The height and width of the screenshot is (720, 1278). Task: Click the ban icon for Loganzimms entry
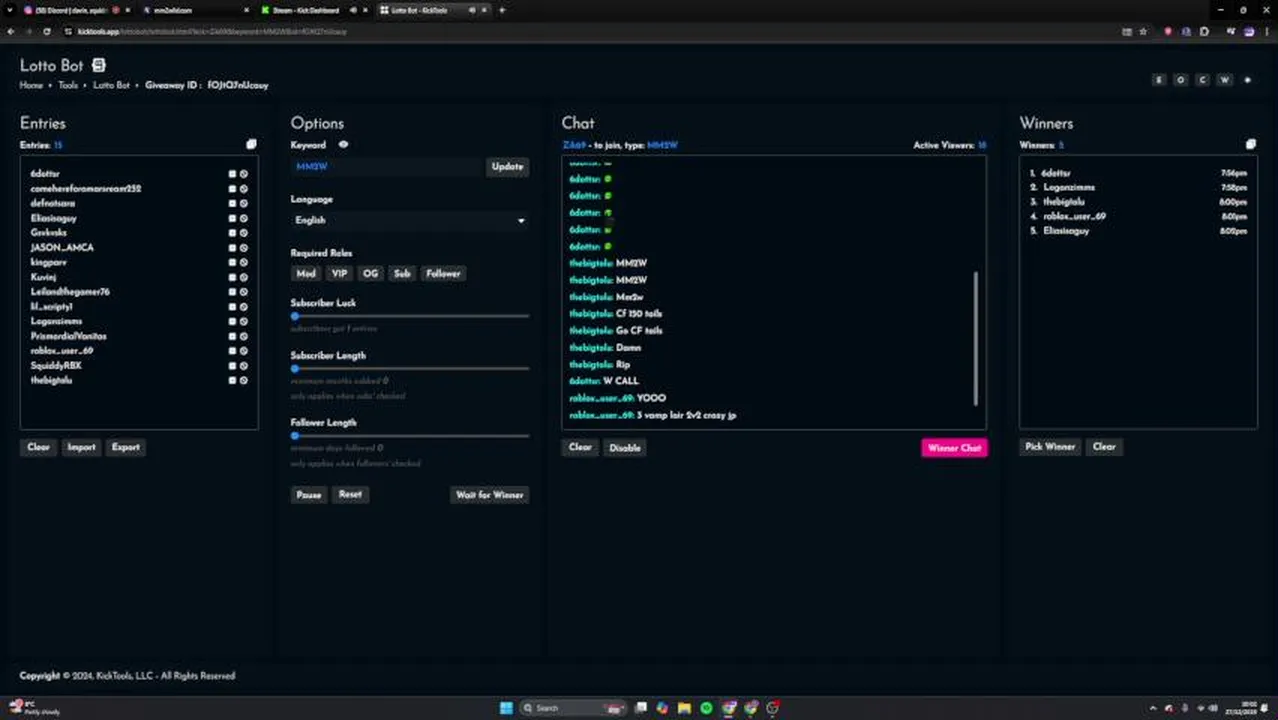243,322
